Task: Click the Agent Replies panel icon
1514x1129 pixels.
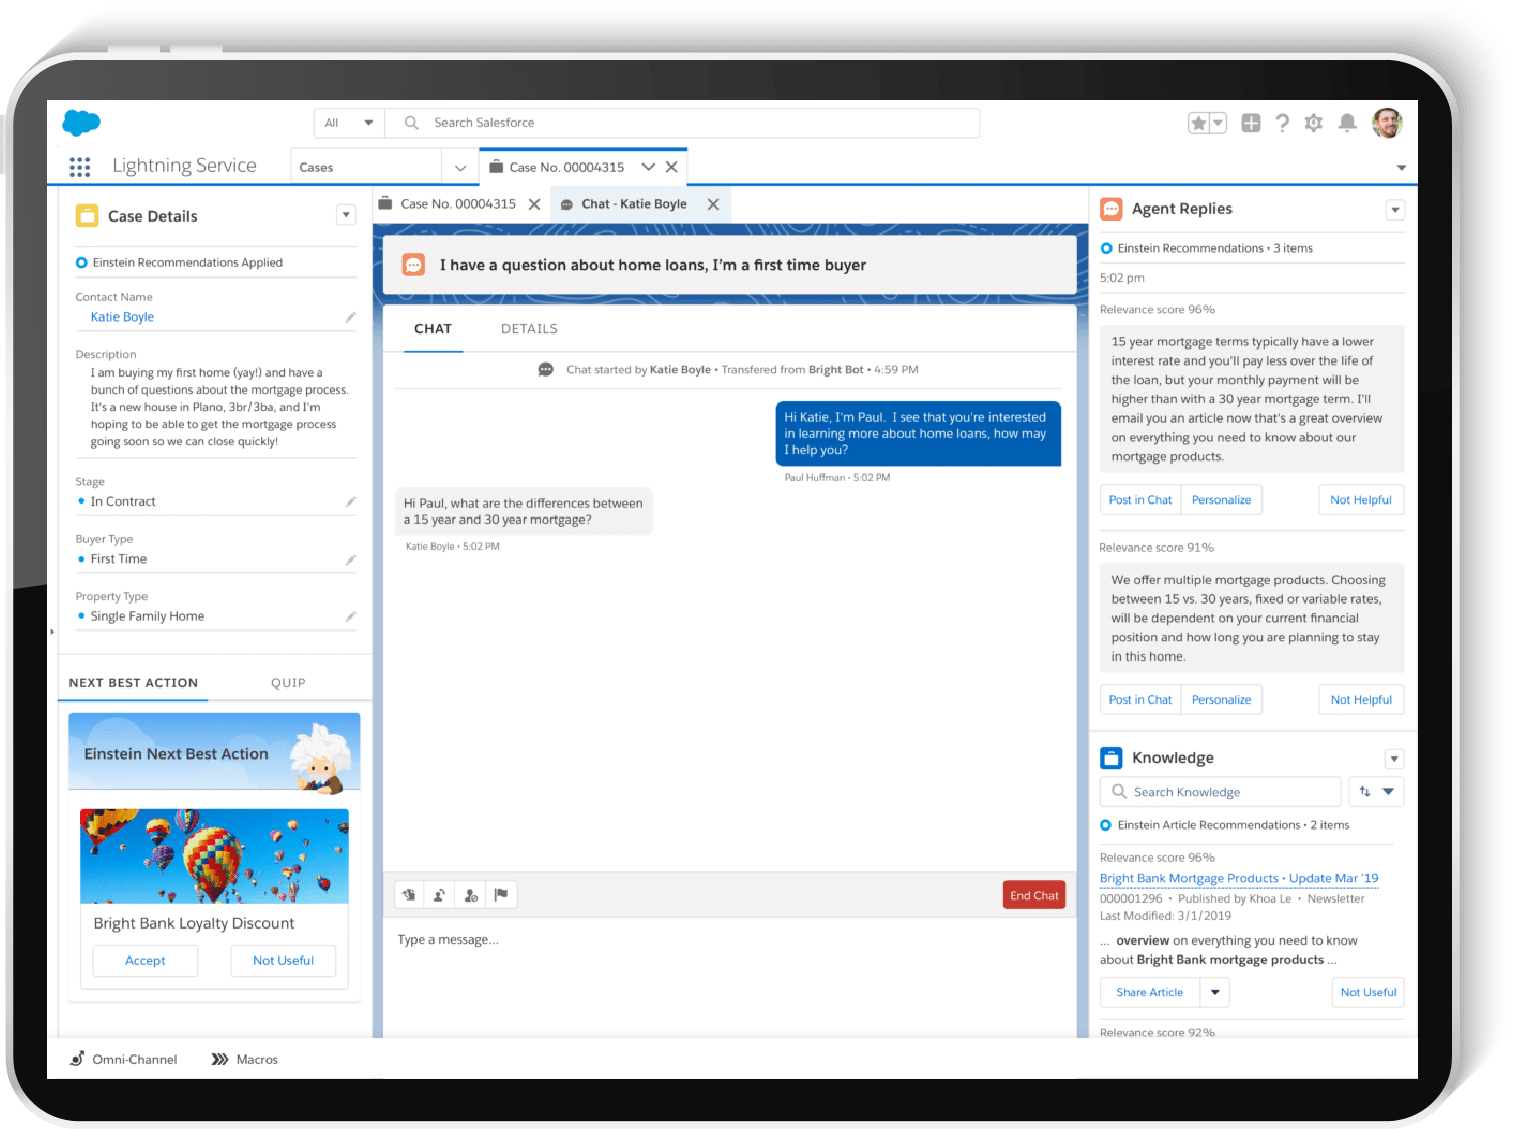Action: 1111,209
